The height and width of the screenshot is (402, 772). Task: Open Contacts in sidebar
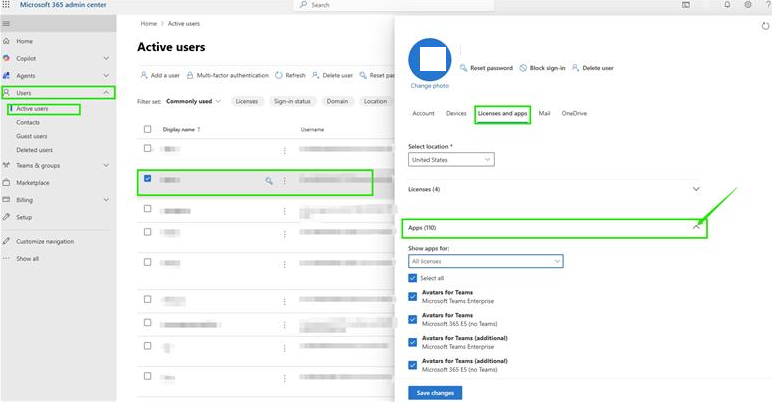tap(28, 122)
